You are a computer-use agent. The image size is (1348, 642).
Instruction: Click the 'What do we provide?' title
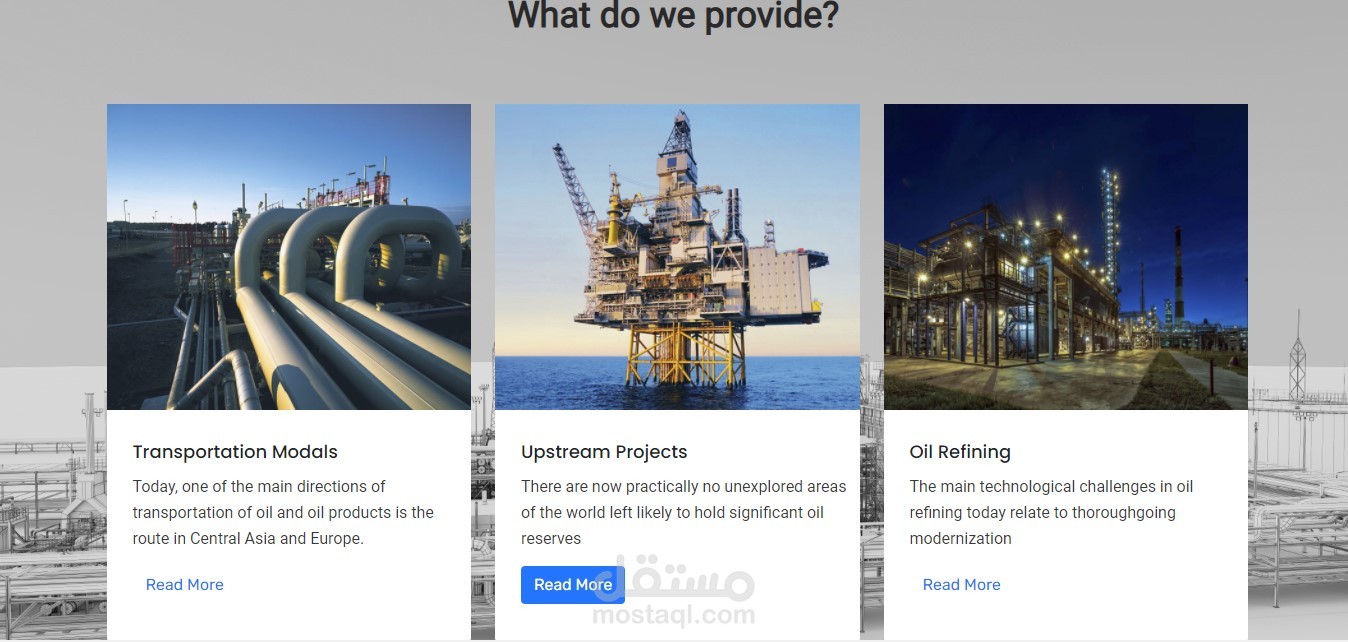[673, 15]
